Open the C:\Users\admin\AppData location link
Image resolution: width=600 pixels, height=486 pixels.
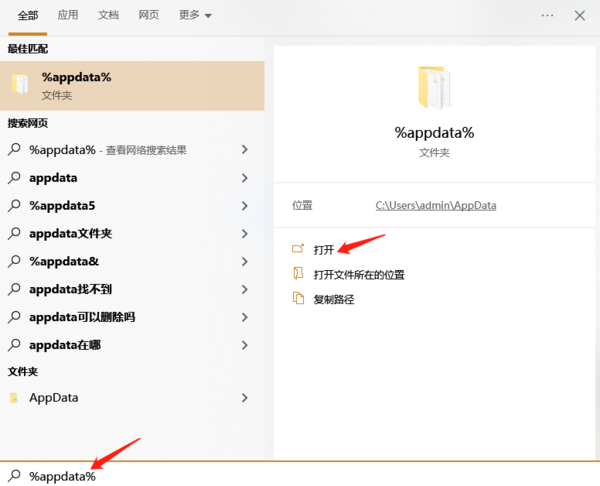[435, 205]
